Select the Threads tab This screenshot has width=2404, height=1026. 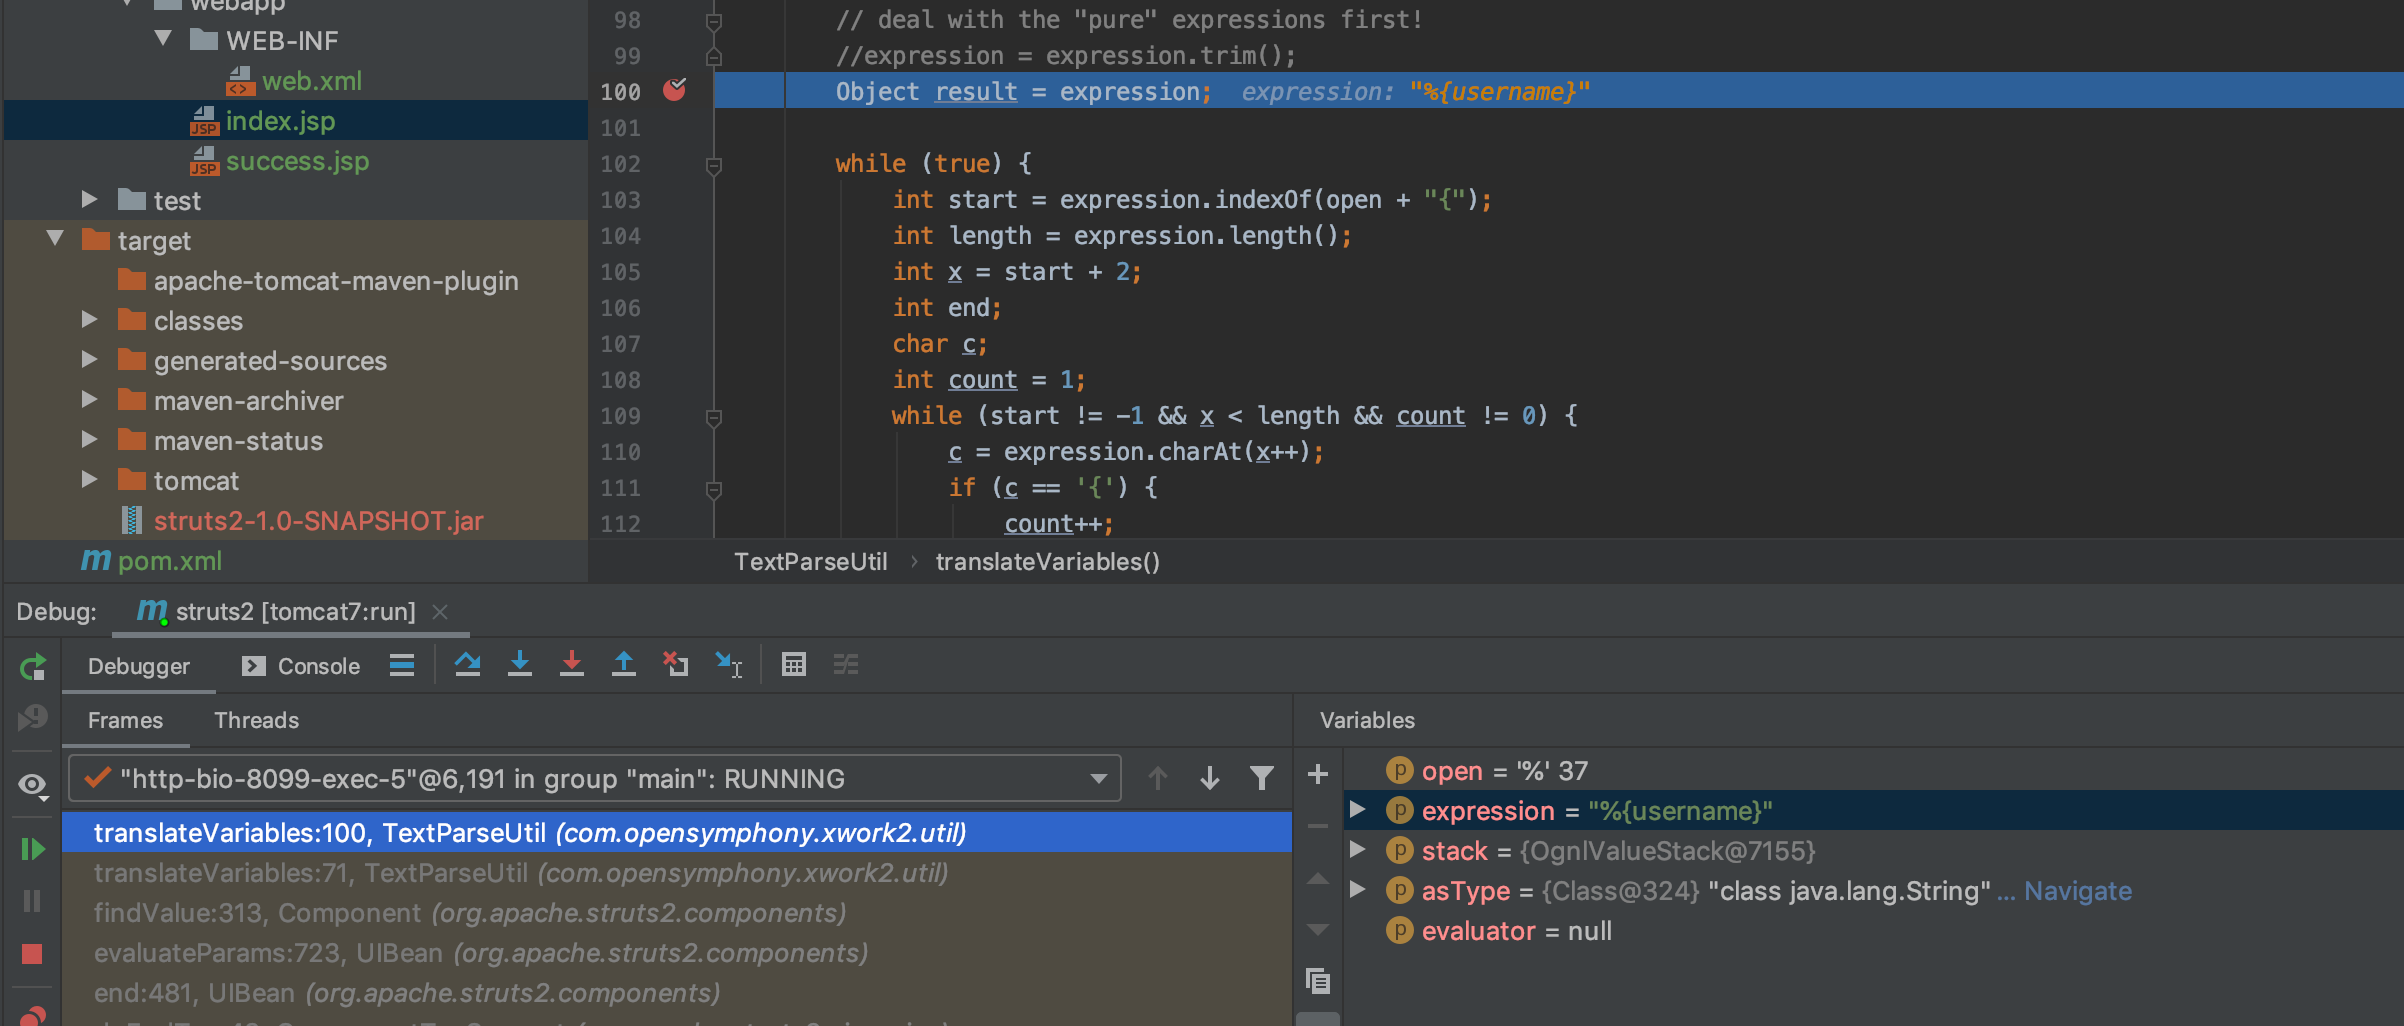256,720
